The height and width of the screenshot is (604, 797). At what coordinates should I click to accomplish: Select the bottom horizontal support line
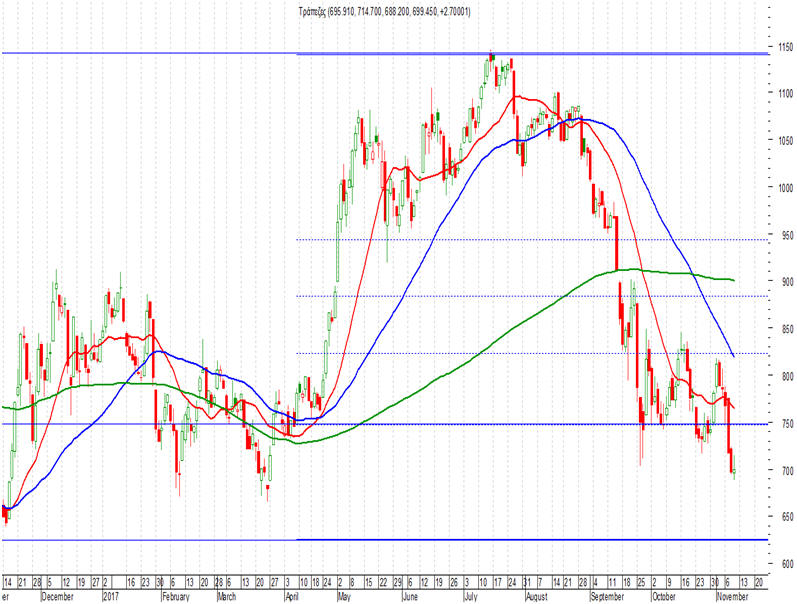coord(384,539)
